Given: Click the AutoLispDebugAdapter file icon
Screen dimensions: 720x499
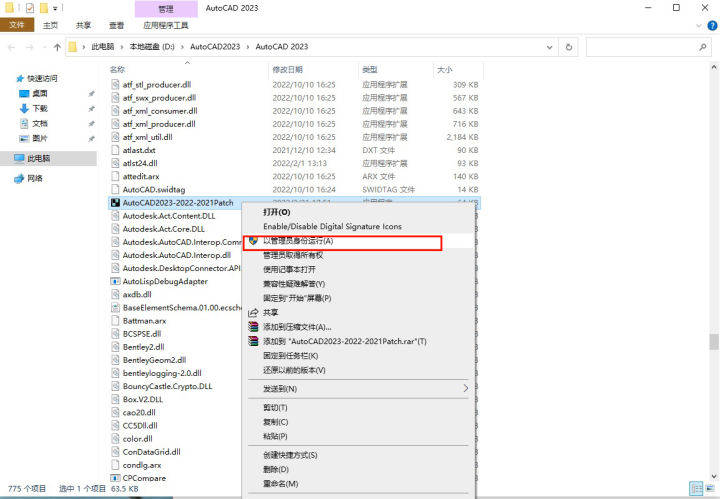Looking at the screenshot, I should tap(115, 281).
